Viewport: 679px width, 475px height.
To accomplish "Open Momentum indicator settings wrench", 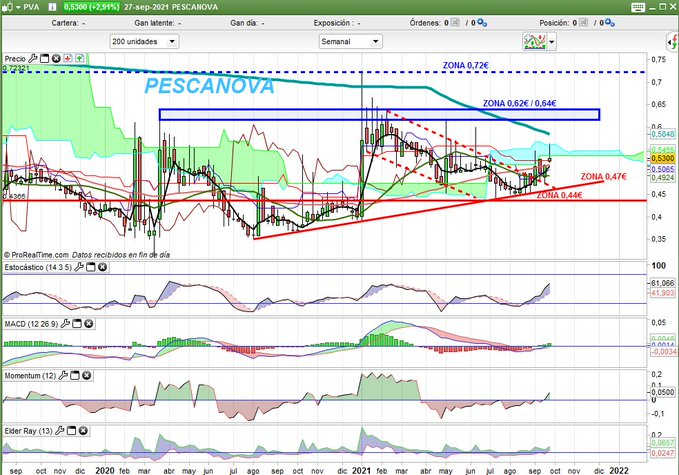I will point(63,375).
